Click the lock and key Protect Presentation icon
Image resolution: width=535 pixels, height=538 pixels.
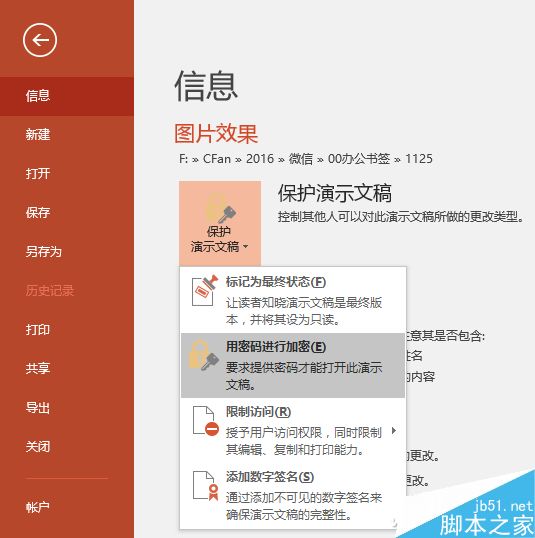point(220,208)
